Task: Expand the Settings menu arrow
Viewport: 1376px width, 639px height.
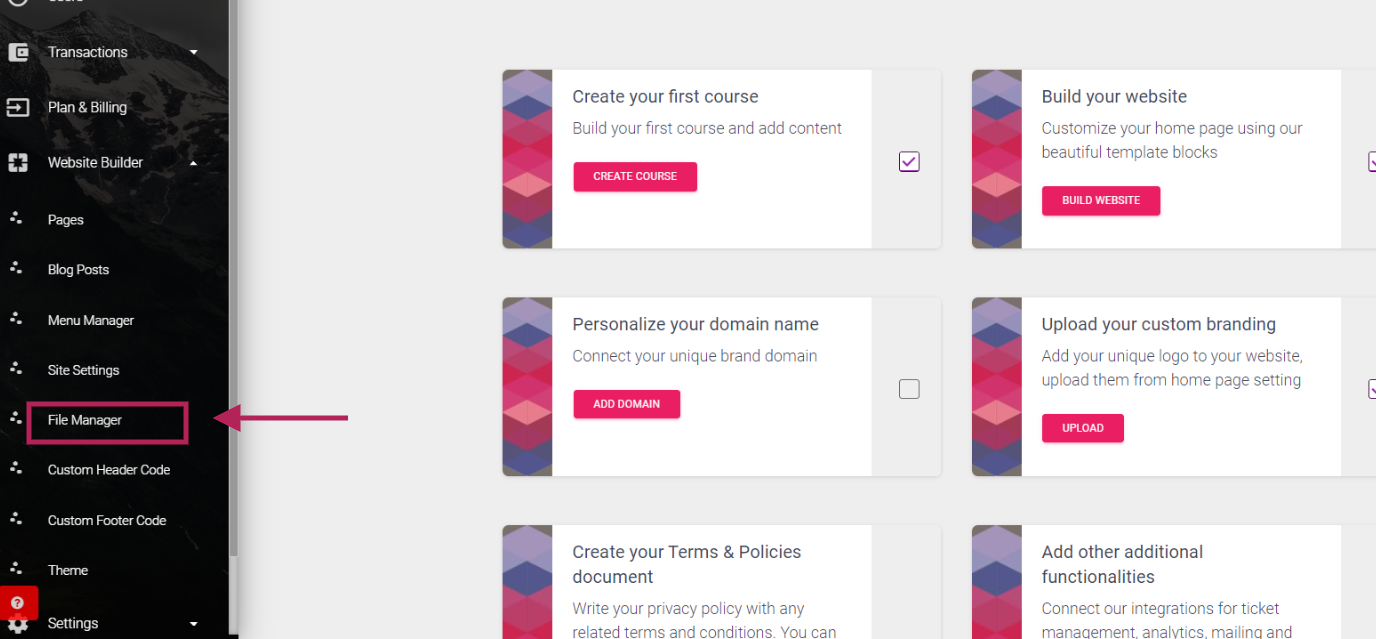Action: [194, 624]
